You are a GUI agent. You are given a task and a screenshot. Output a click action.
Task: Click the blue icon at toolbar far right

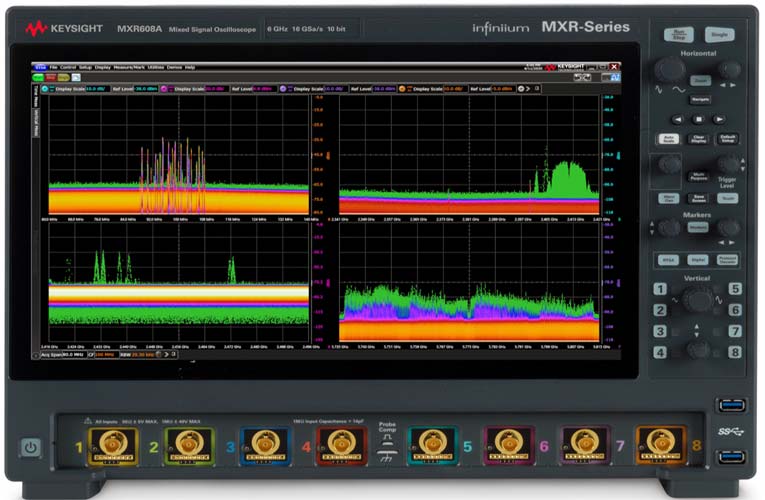(615, 78)
